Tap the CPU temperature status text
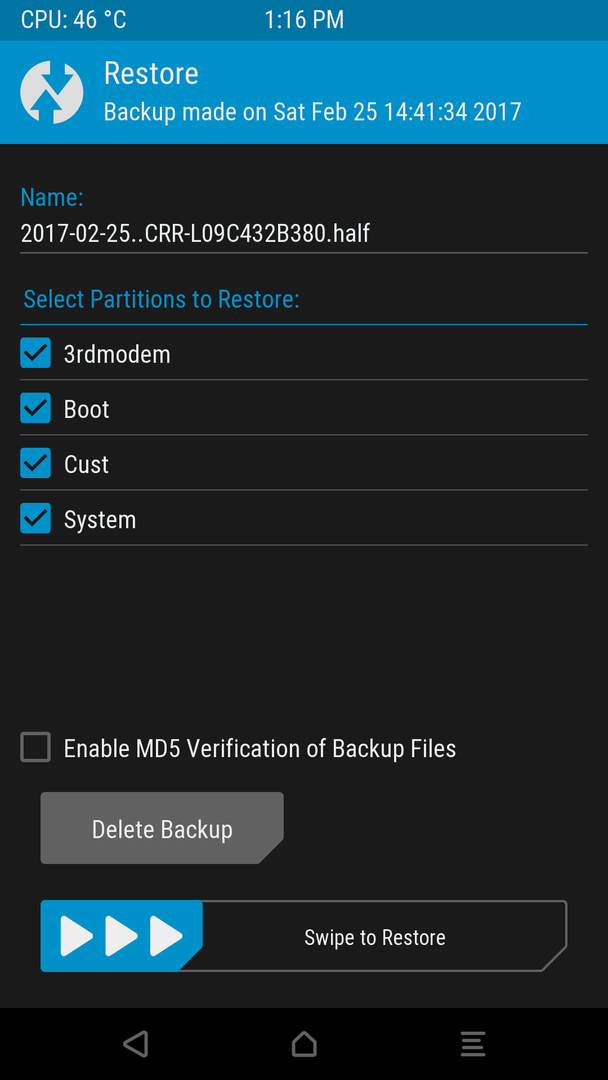Image resolution: width=608 pixels, height=1080 pixels. click(x=74, y=20)
